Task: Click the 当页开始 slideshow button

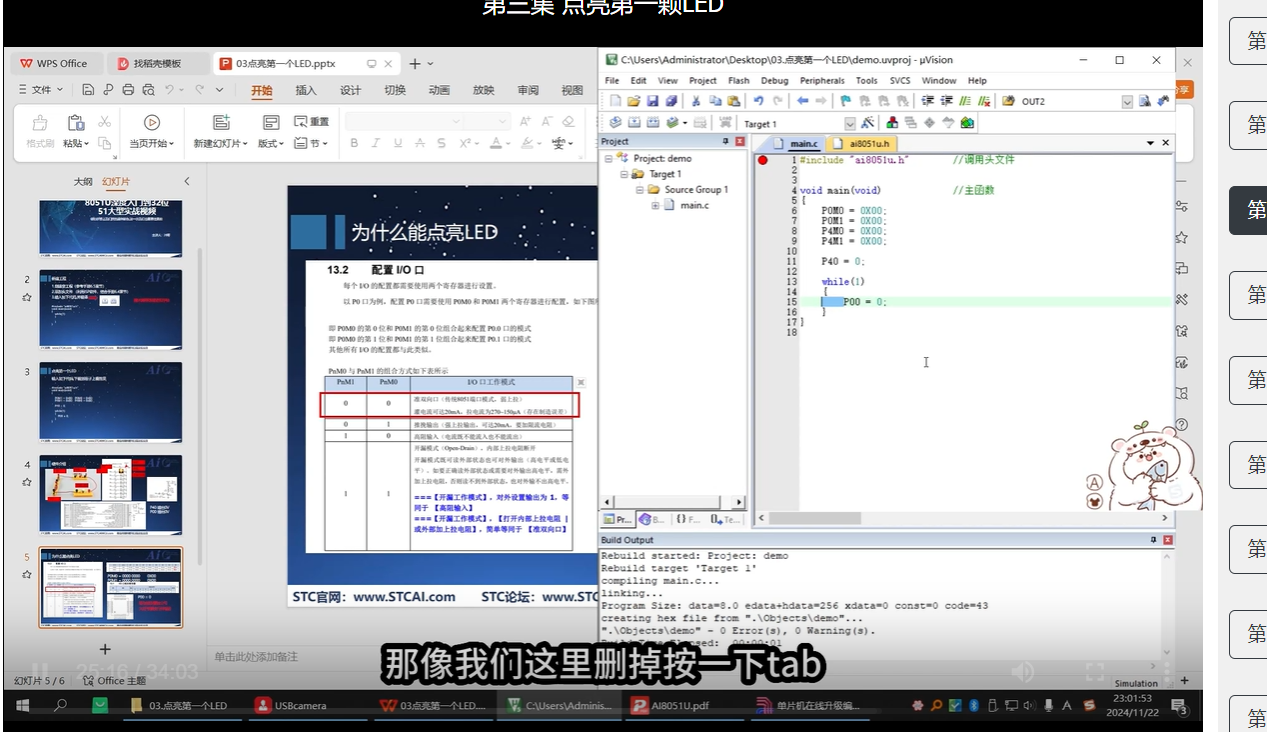Action: click(x=152, y=132)
